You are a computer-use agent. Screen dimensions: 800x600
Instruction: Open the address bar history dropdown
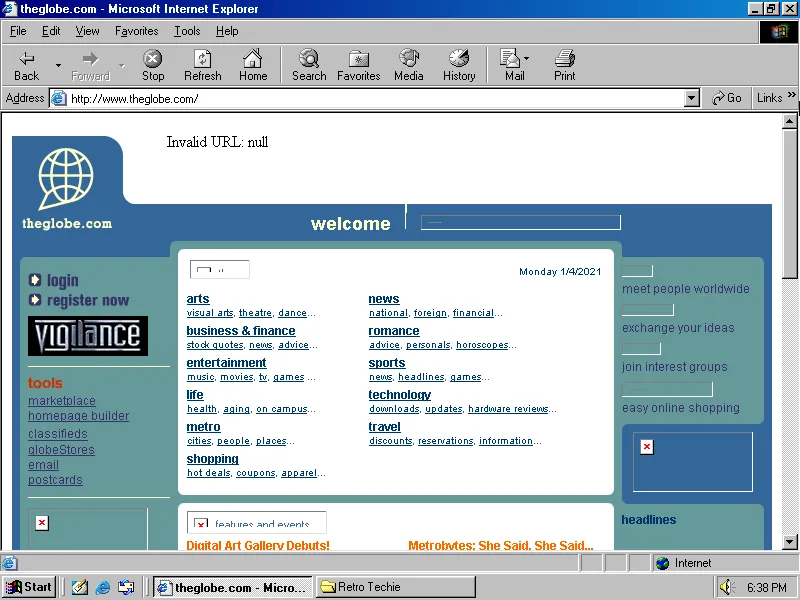click(x=692, y=97)
